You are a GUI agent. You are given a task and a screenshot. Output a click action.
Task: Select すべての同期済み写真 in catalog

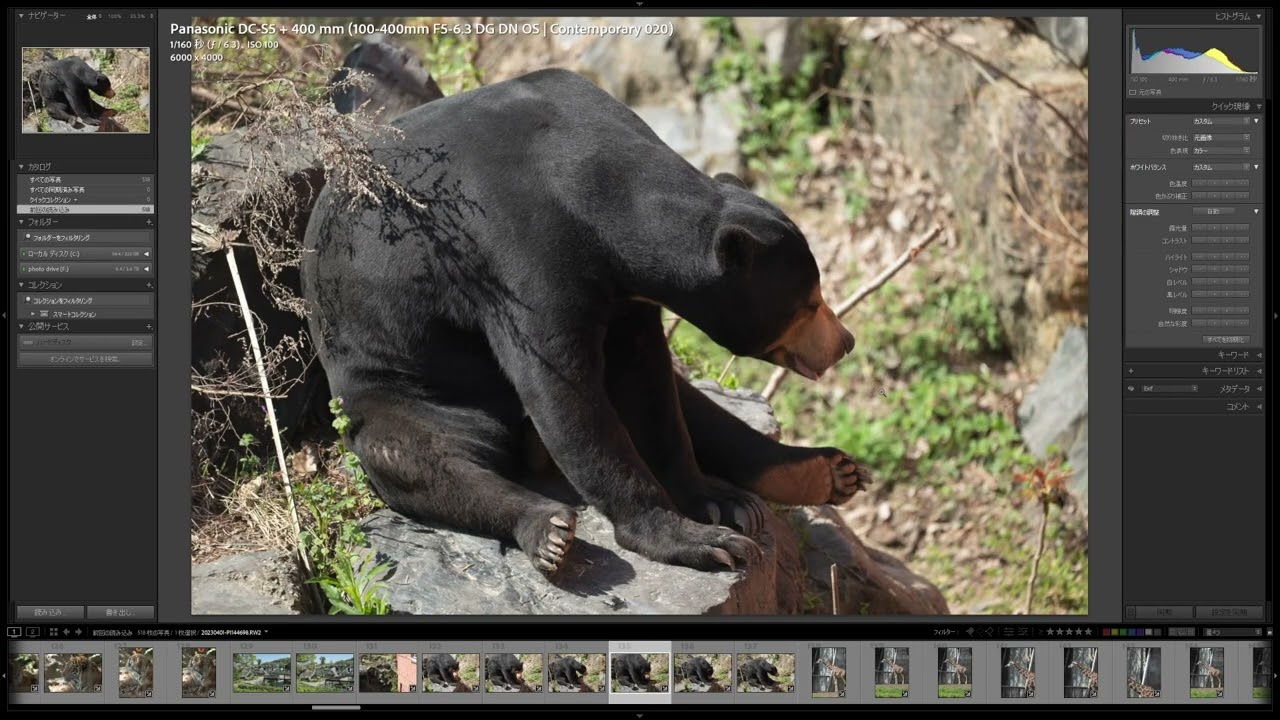coord(85,190)
